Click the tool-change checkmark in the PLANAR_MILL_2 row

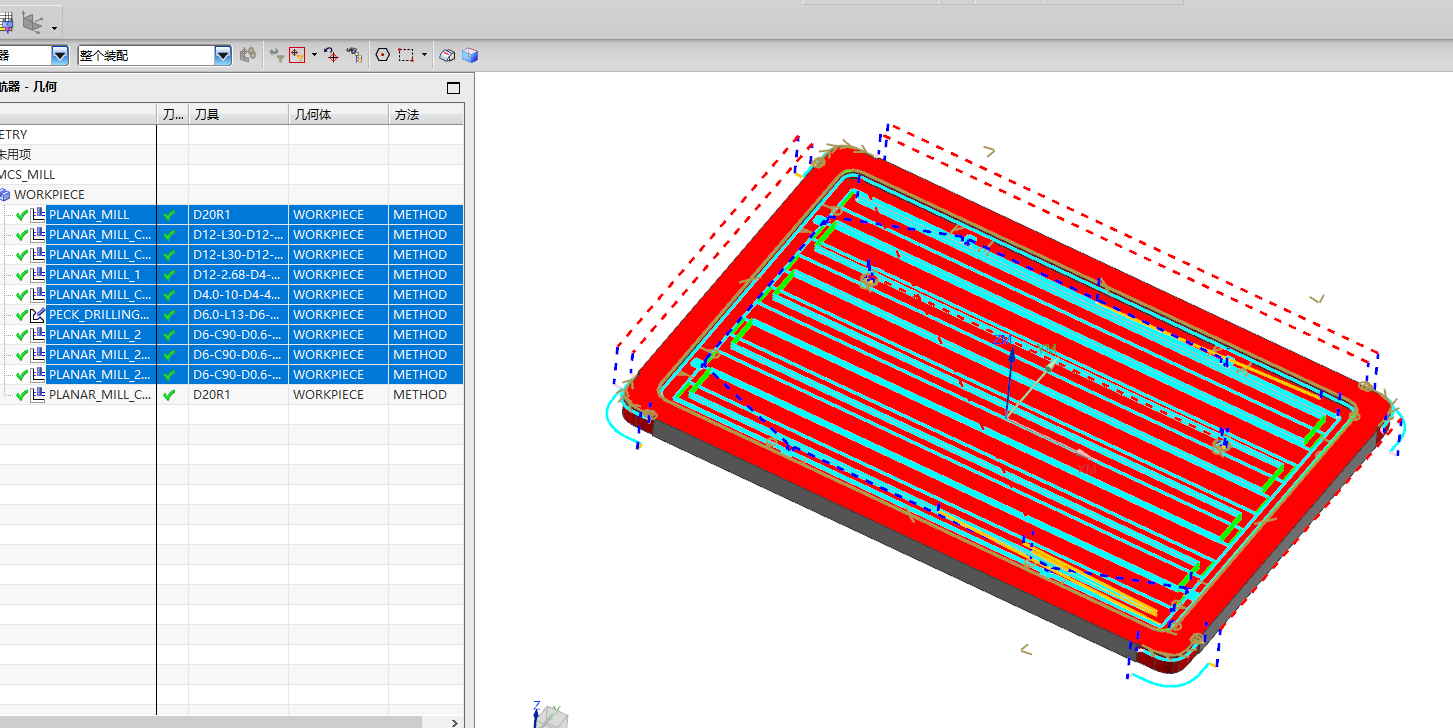click(170, 335)
